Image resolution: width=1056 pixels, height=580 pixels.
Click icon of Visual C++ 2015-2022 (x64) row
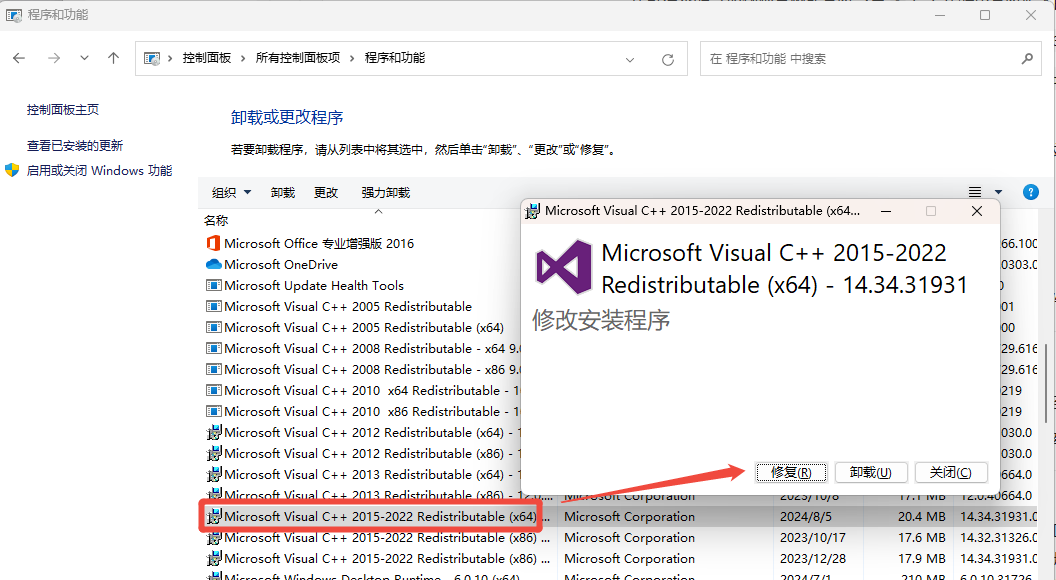[213, 517]
